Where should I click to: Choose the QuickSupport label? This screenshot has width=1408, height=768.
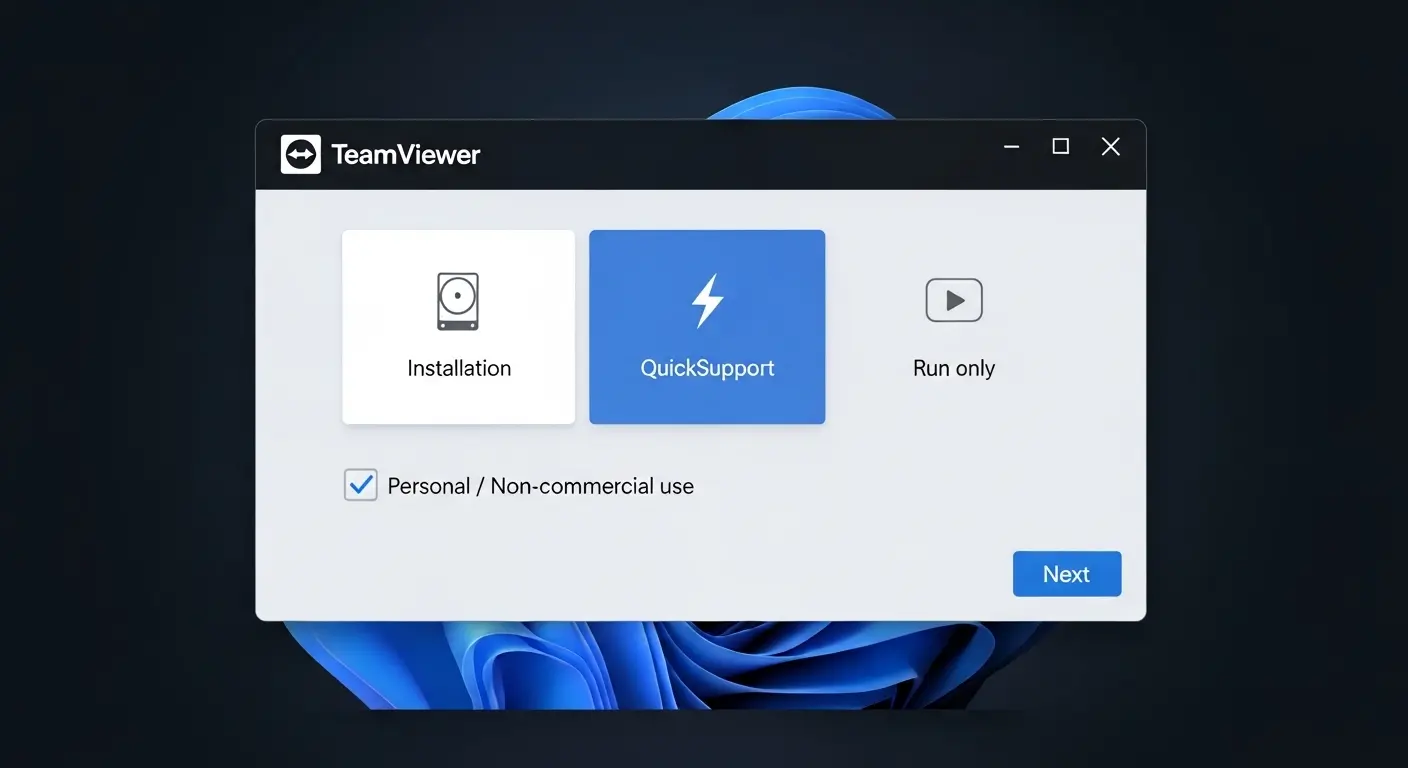click(707, 368)
